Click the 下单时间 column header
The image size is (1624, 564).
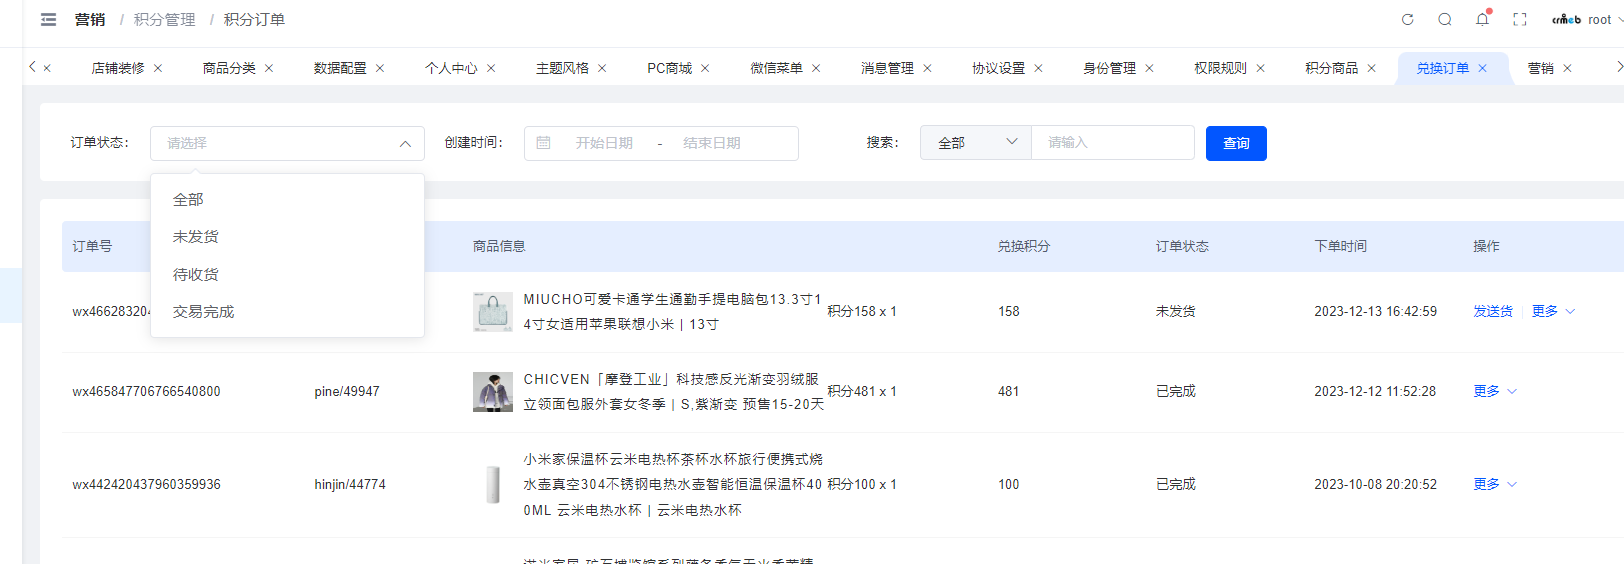(x=1341, y=246)
